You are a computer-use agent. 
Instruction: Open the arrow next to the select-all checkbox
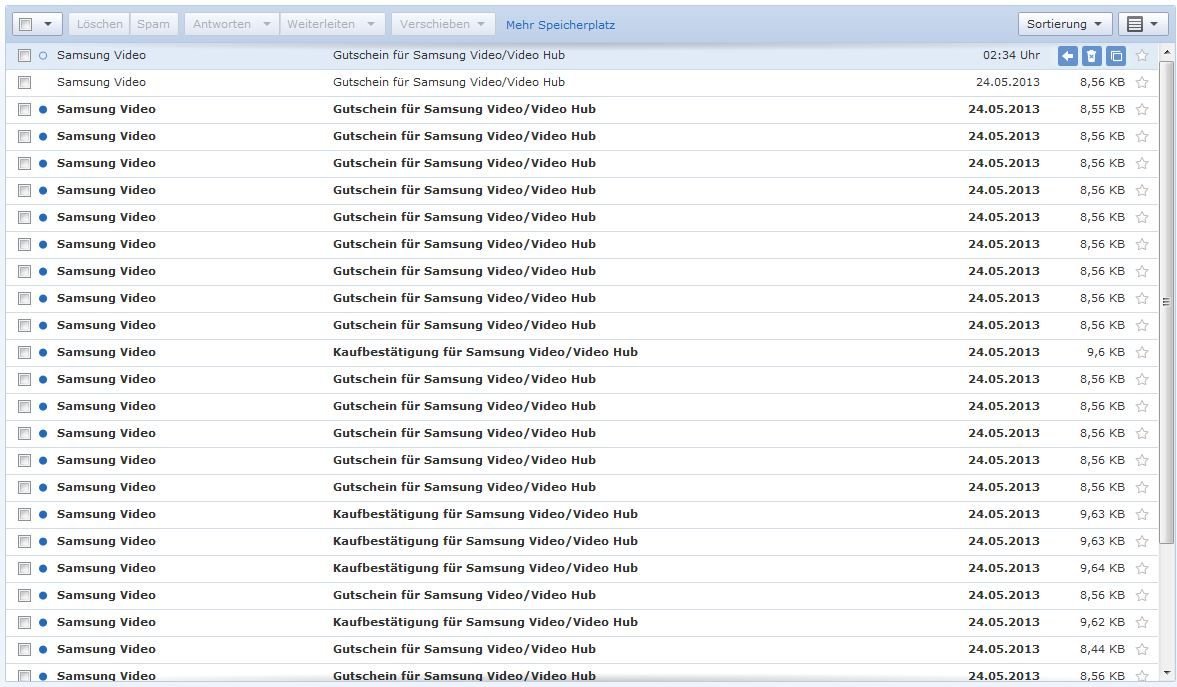pyautogui.click(x=48, y=25)
